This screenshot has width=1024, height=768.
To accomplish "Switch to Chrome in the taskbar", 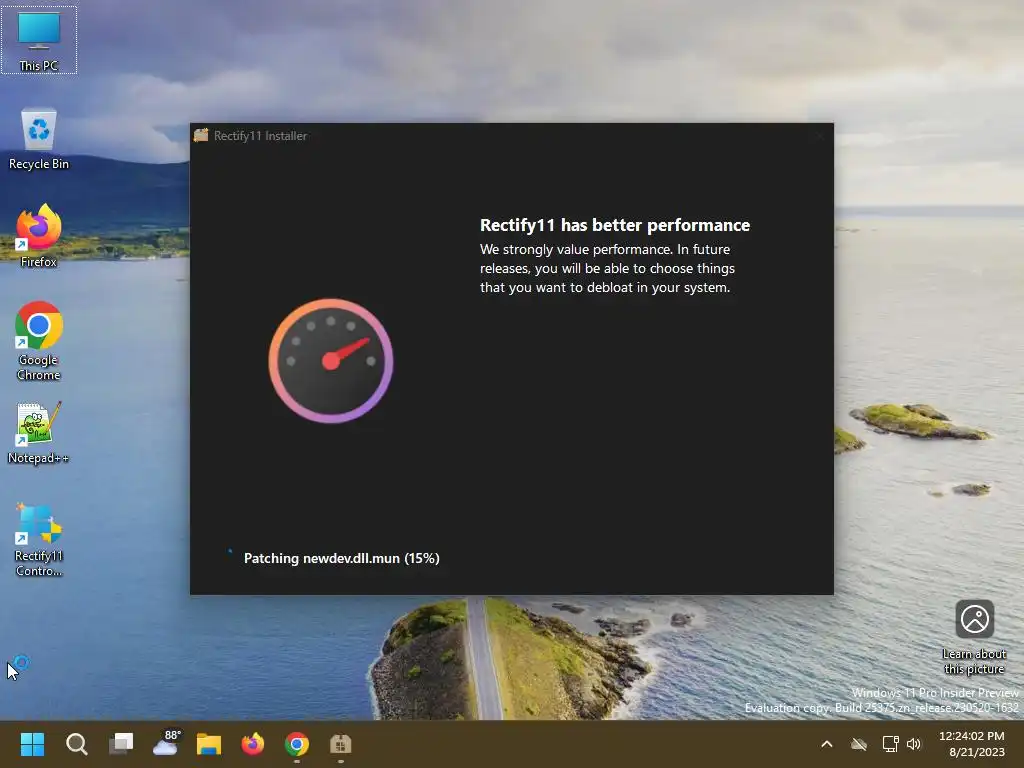I will point(296,744).
